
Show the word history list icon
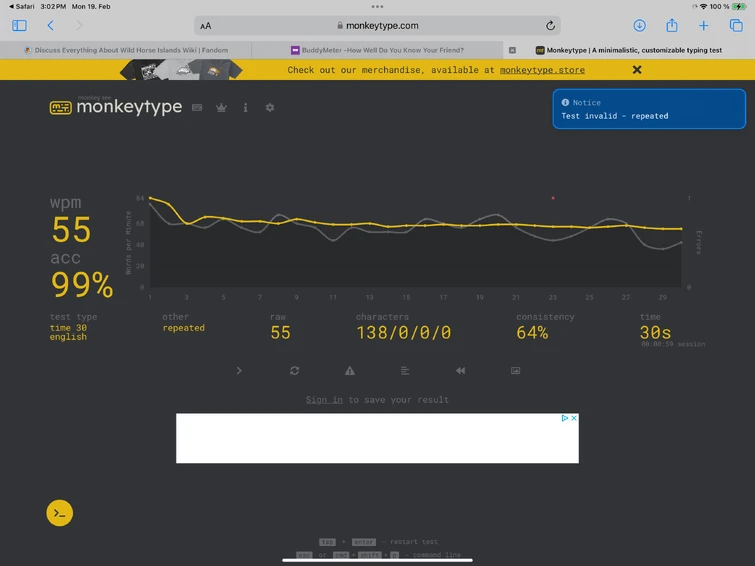tap(405, 370)
